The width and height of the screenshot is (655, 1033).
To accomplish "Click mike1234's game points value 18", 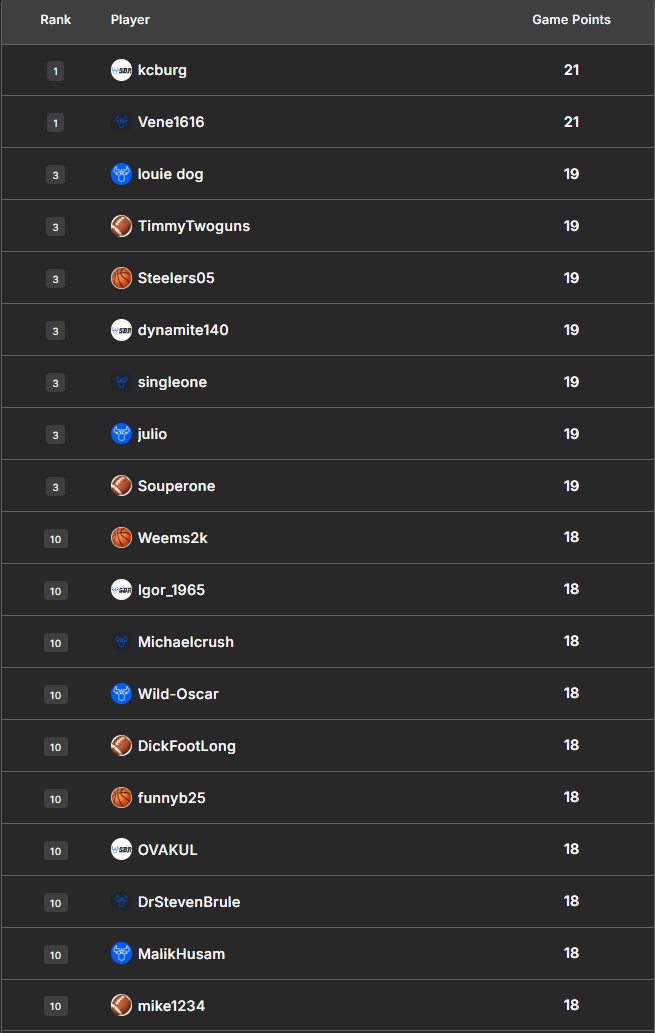I will pyautogui.click(x=571, y=1005).
